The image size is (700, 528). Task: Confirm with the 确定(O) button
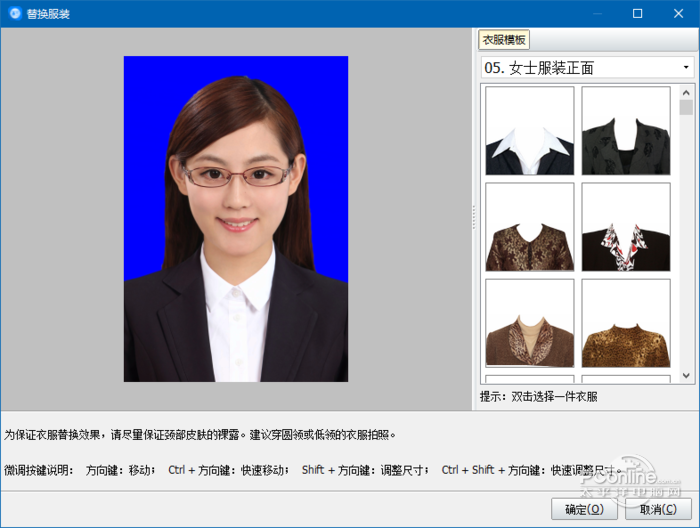click(x=584, y=509)
